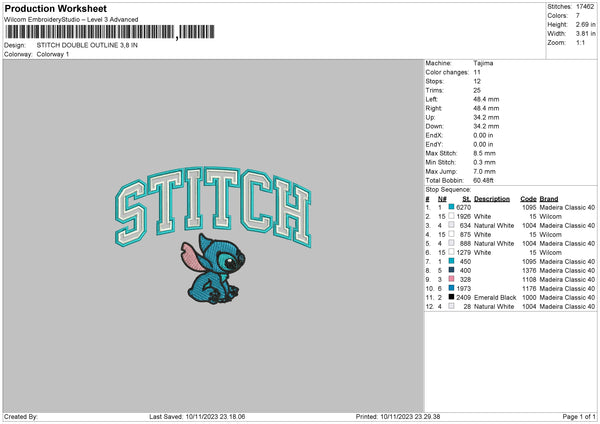This screenshot has width=600, height=424.
Task: Pick the pink swatch in stop row 328
Action: [452, 279]
